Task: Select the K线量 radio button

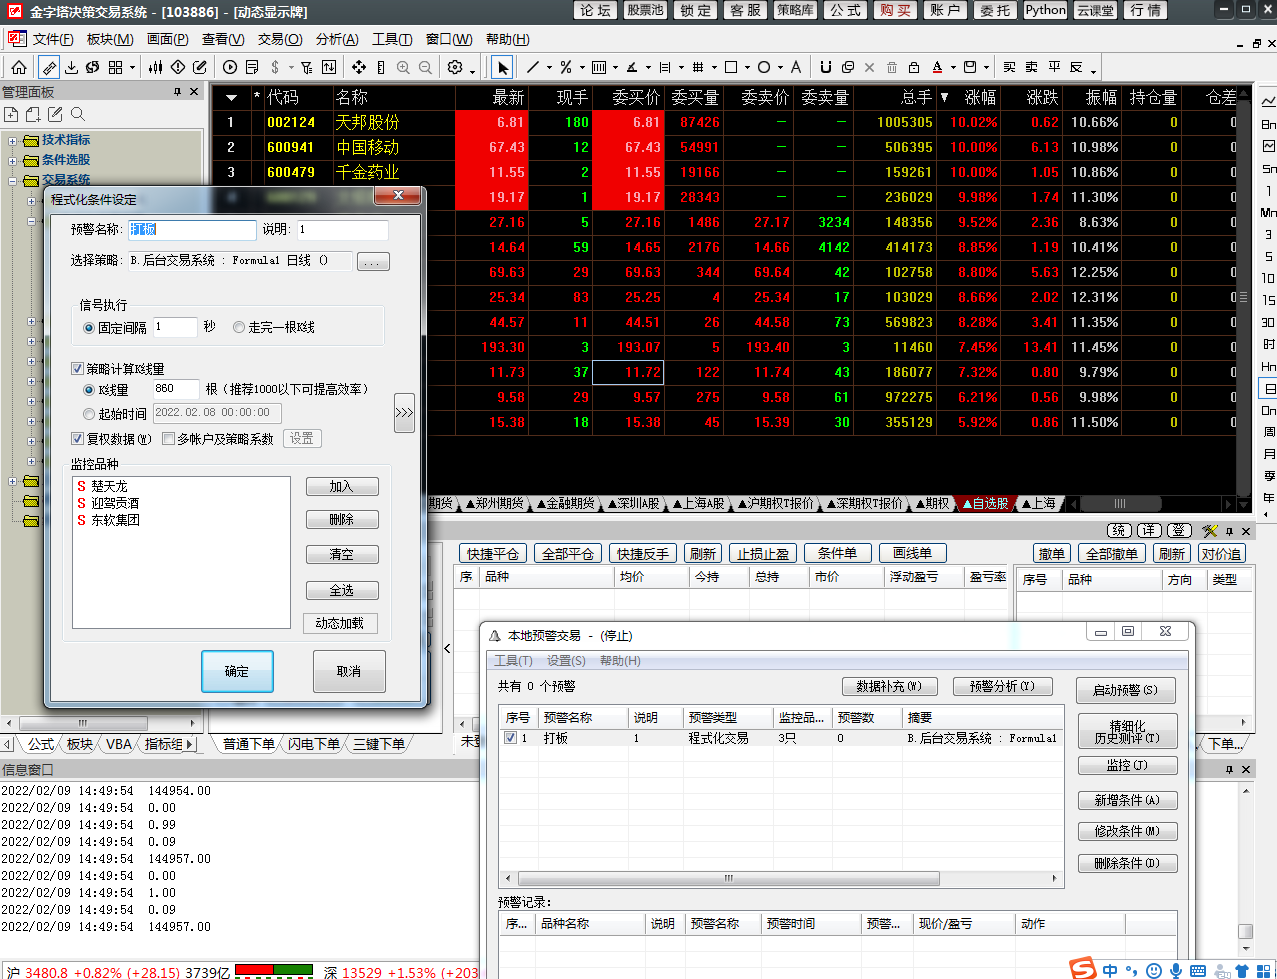Action: [89, 390]
